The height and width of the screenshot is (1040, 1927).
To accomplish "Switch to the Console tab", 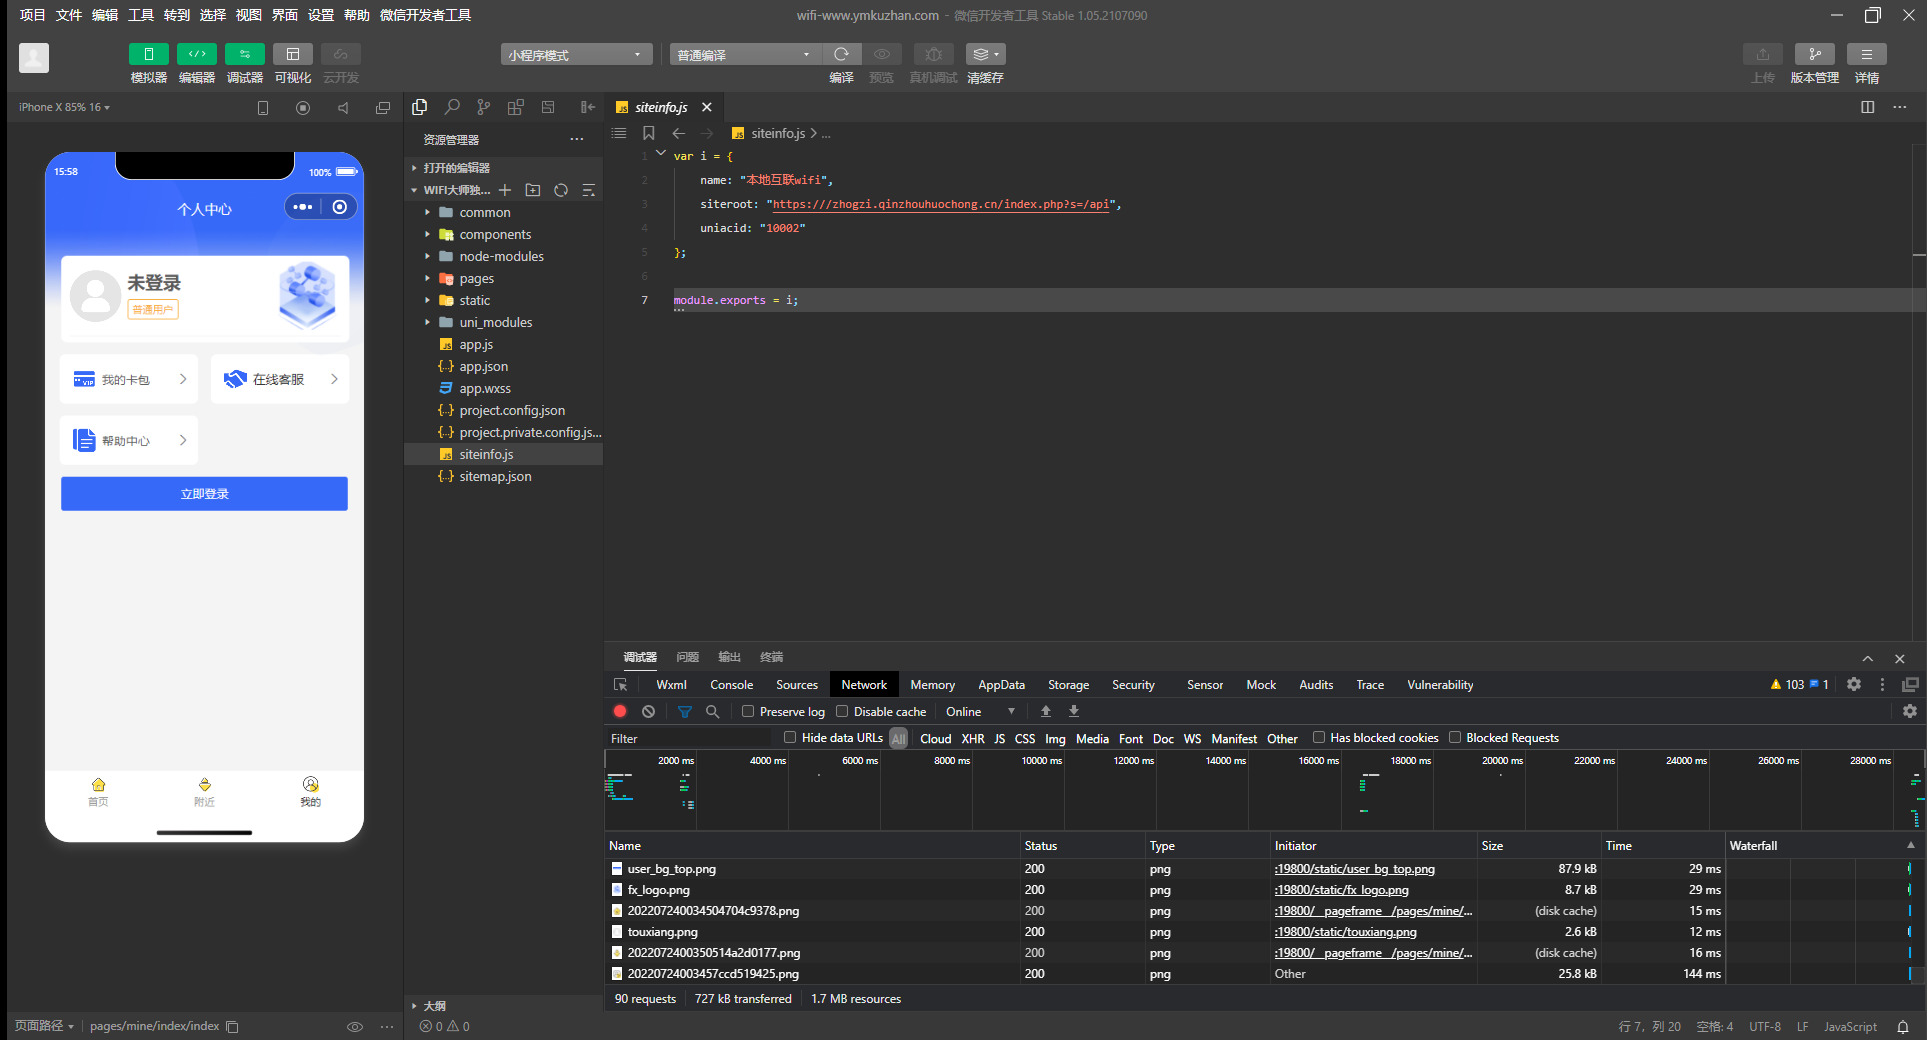I will tap(731, 685).
